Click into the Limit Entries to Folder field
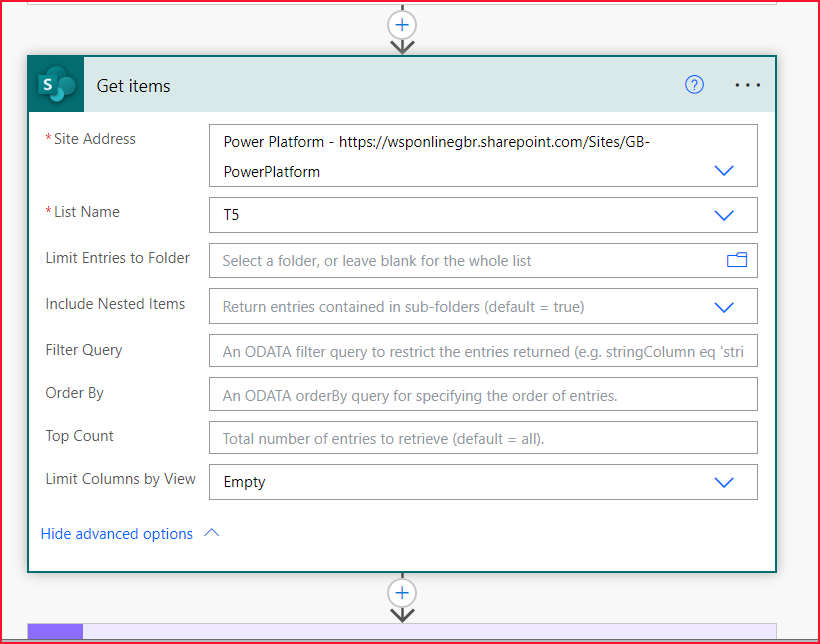 [x=483, y=261]
